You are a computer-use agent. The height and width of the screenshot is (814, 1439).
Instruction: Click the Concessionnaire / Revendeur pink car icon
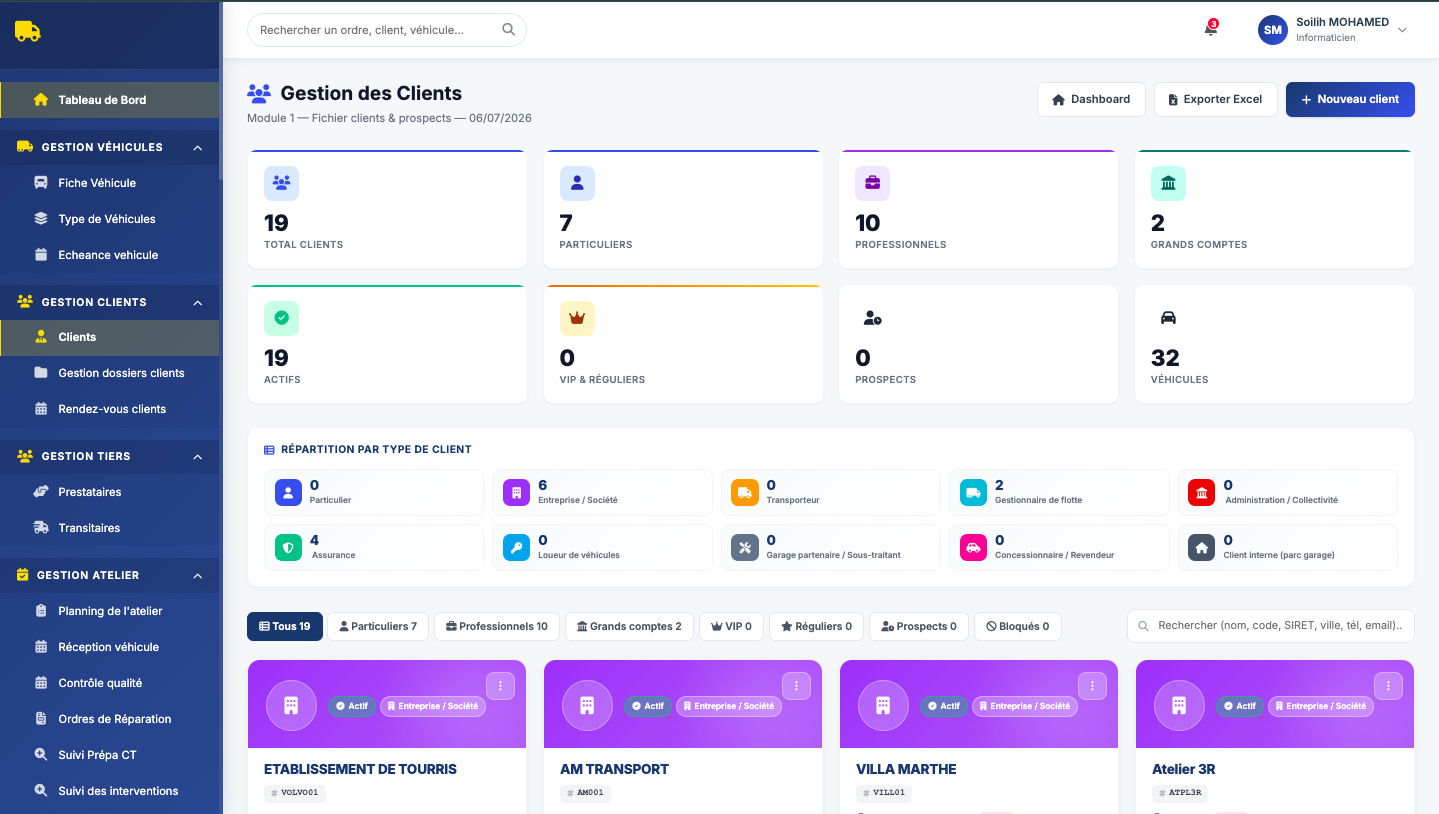pyautogui.click(x=974, y=547)
